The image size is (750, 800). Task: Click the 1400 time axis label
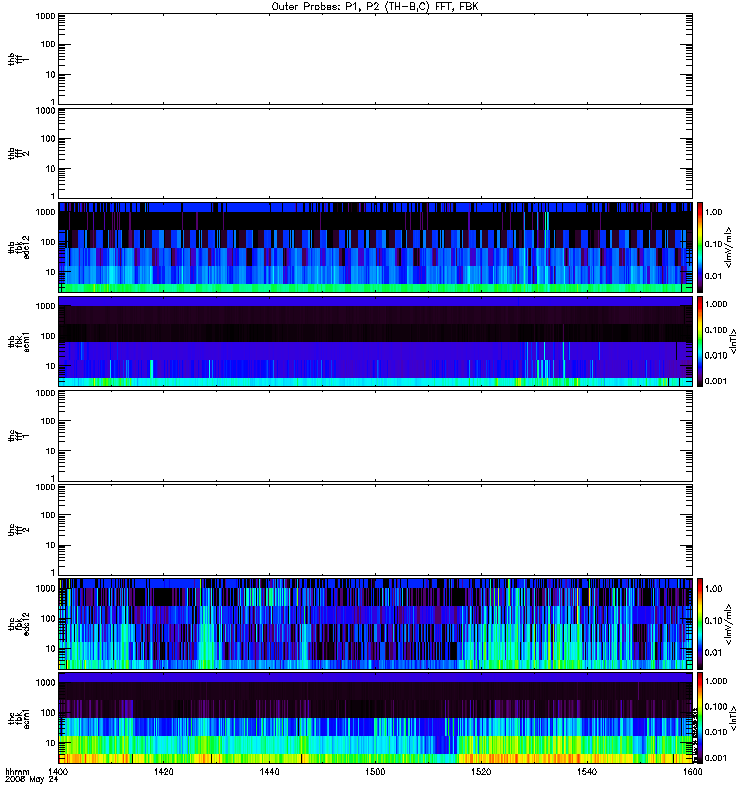tap(58, 772)
